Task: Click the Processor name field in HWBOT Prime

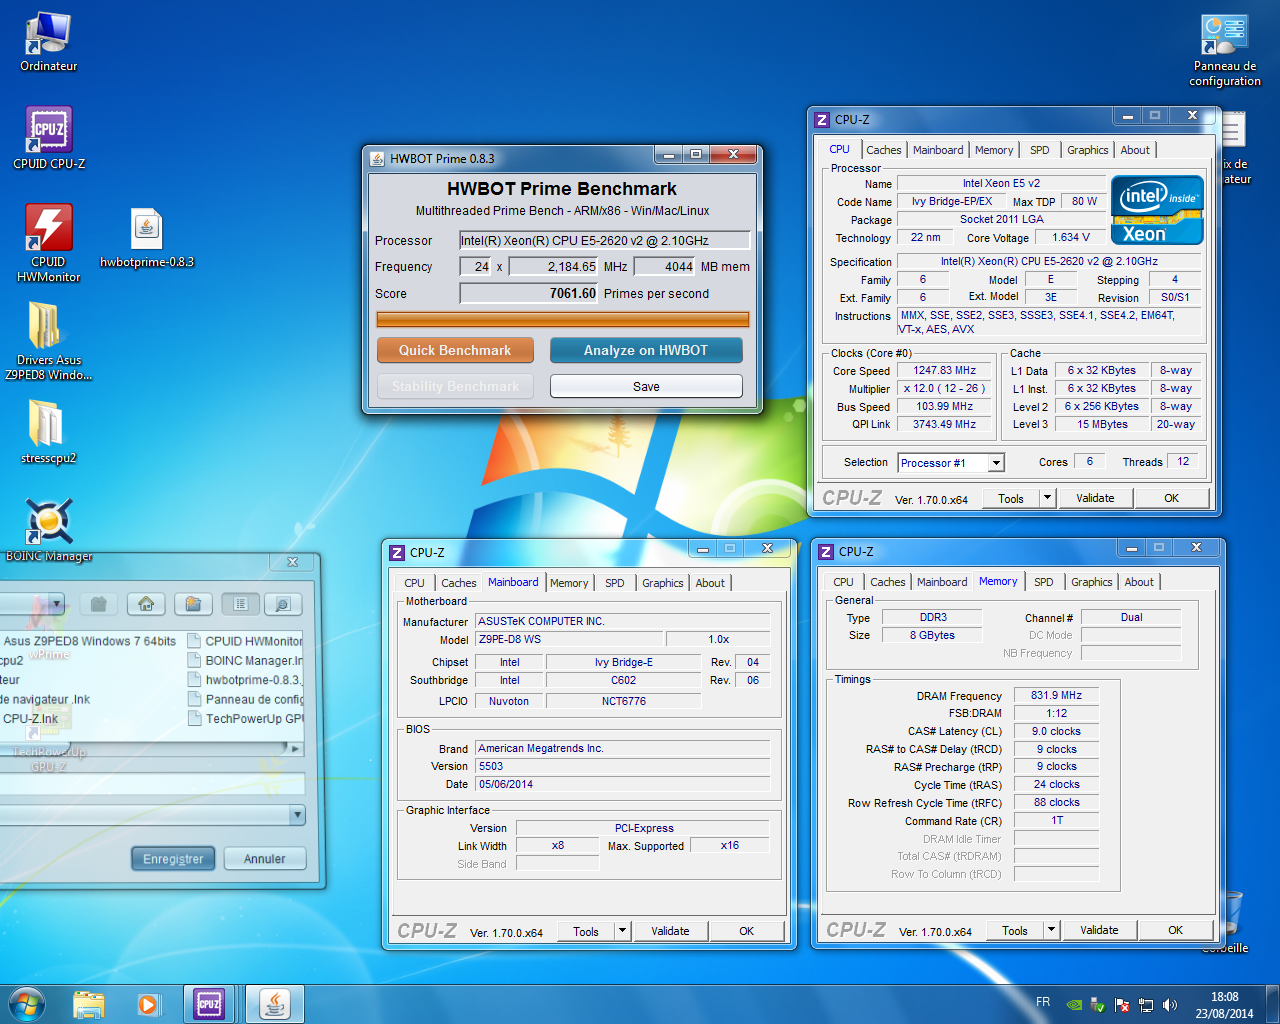Action: click(604, 240)
